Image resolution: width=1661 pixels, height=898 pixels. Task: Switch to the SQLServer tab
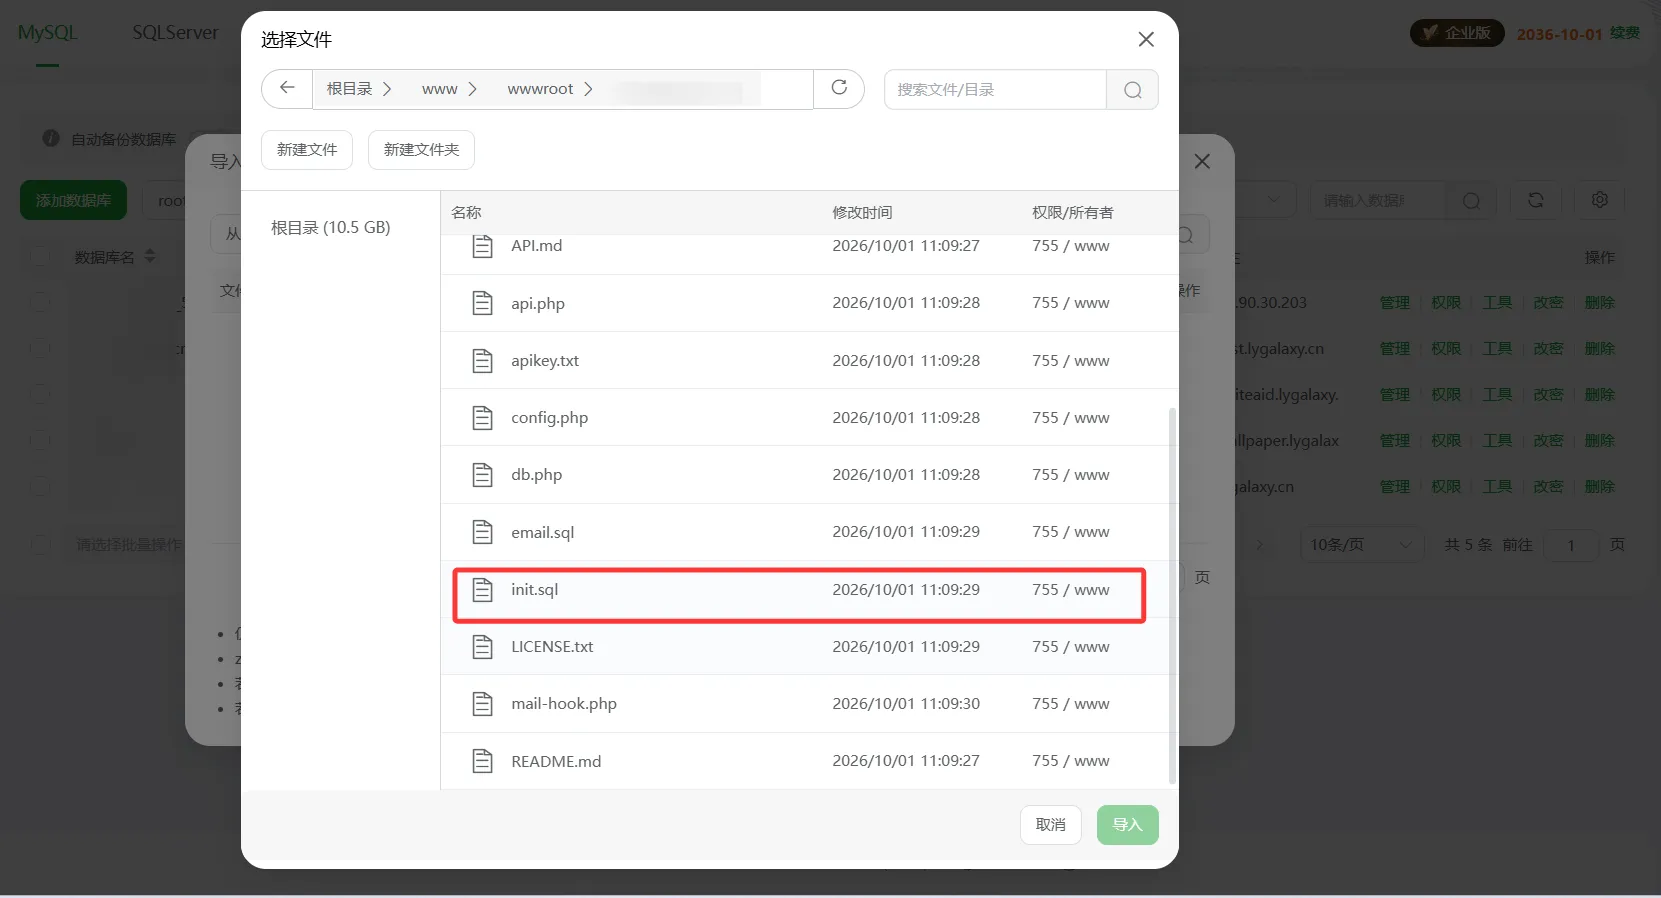click(175, 32)
